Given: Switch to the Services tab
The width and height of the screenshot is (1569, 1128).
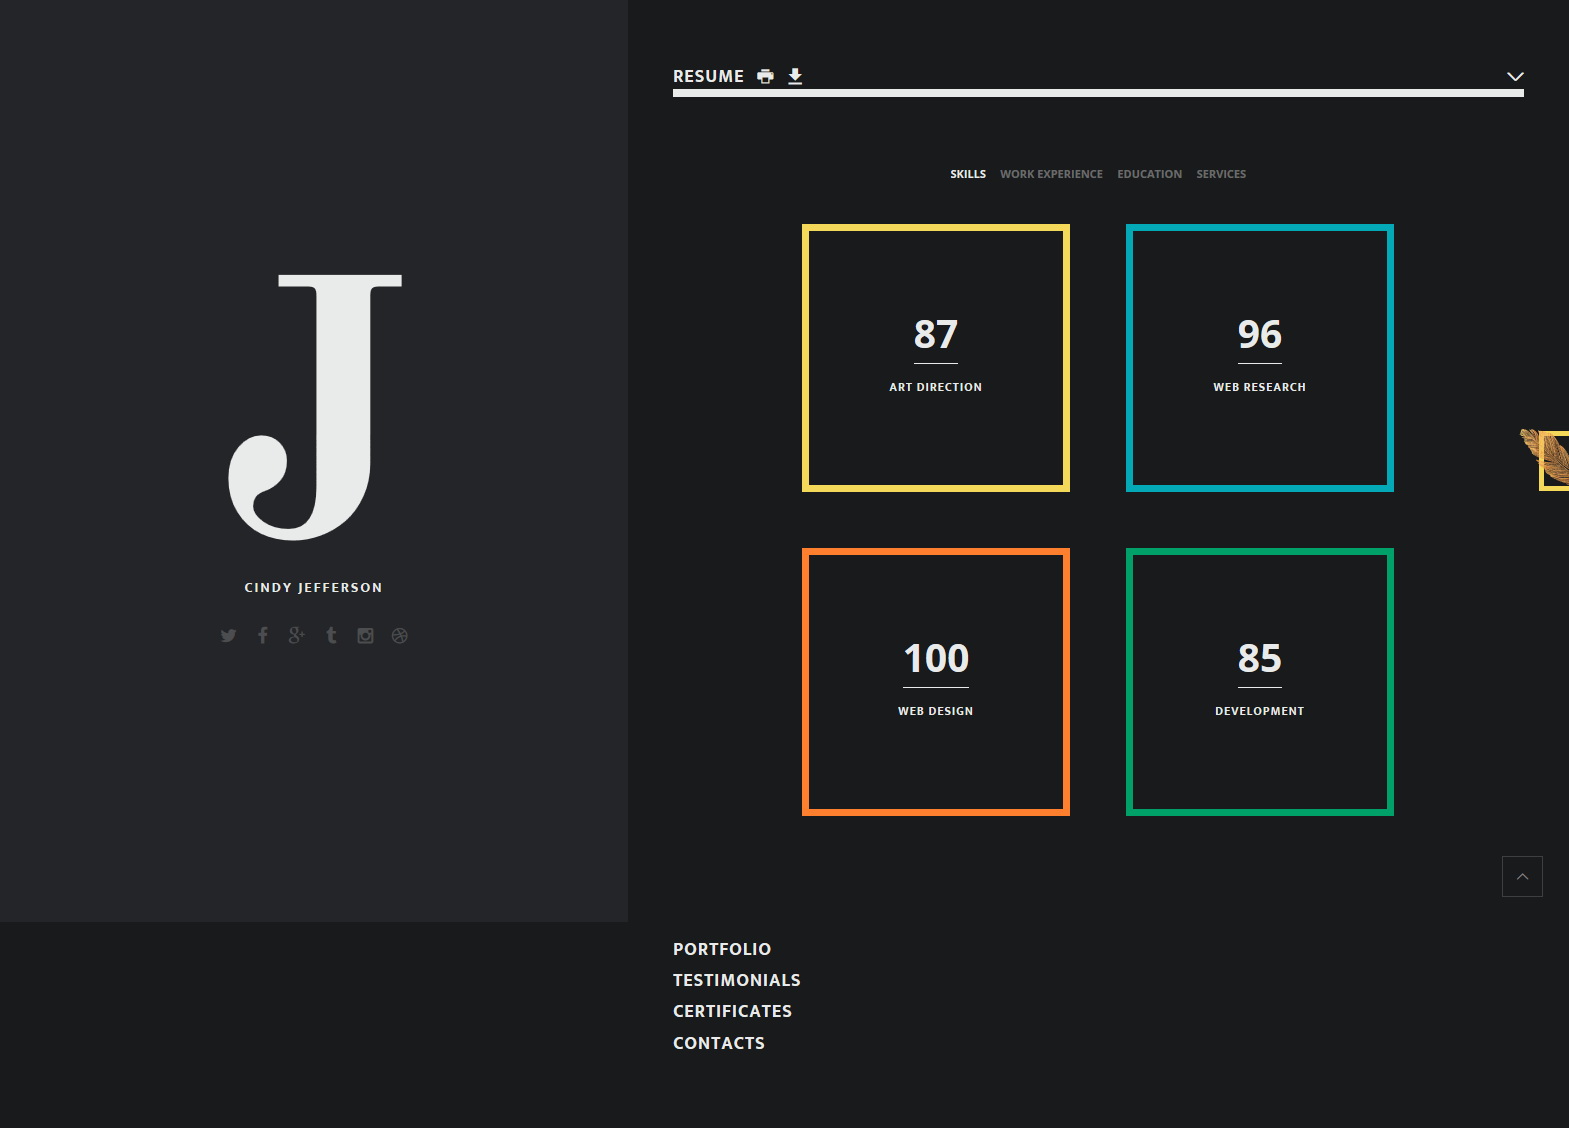Looking at the screenshot, I should coord(1221,174).
